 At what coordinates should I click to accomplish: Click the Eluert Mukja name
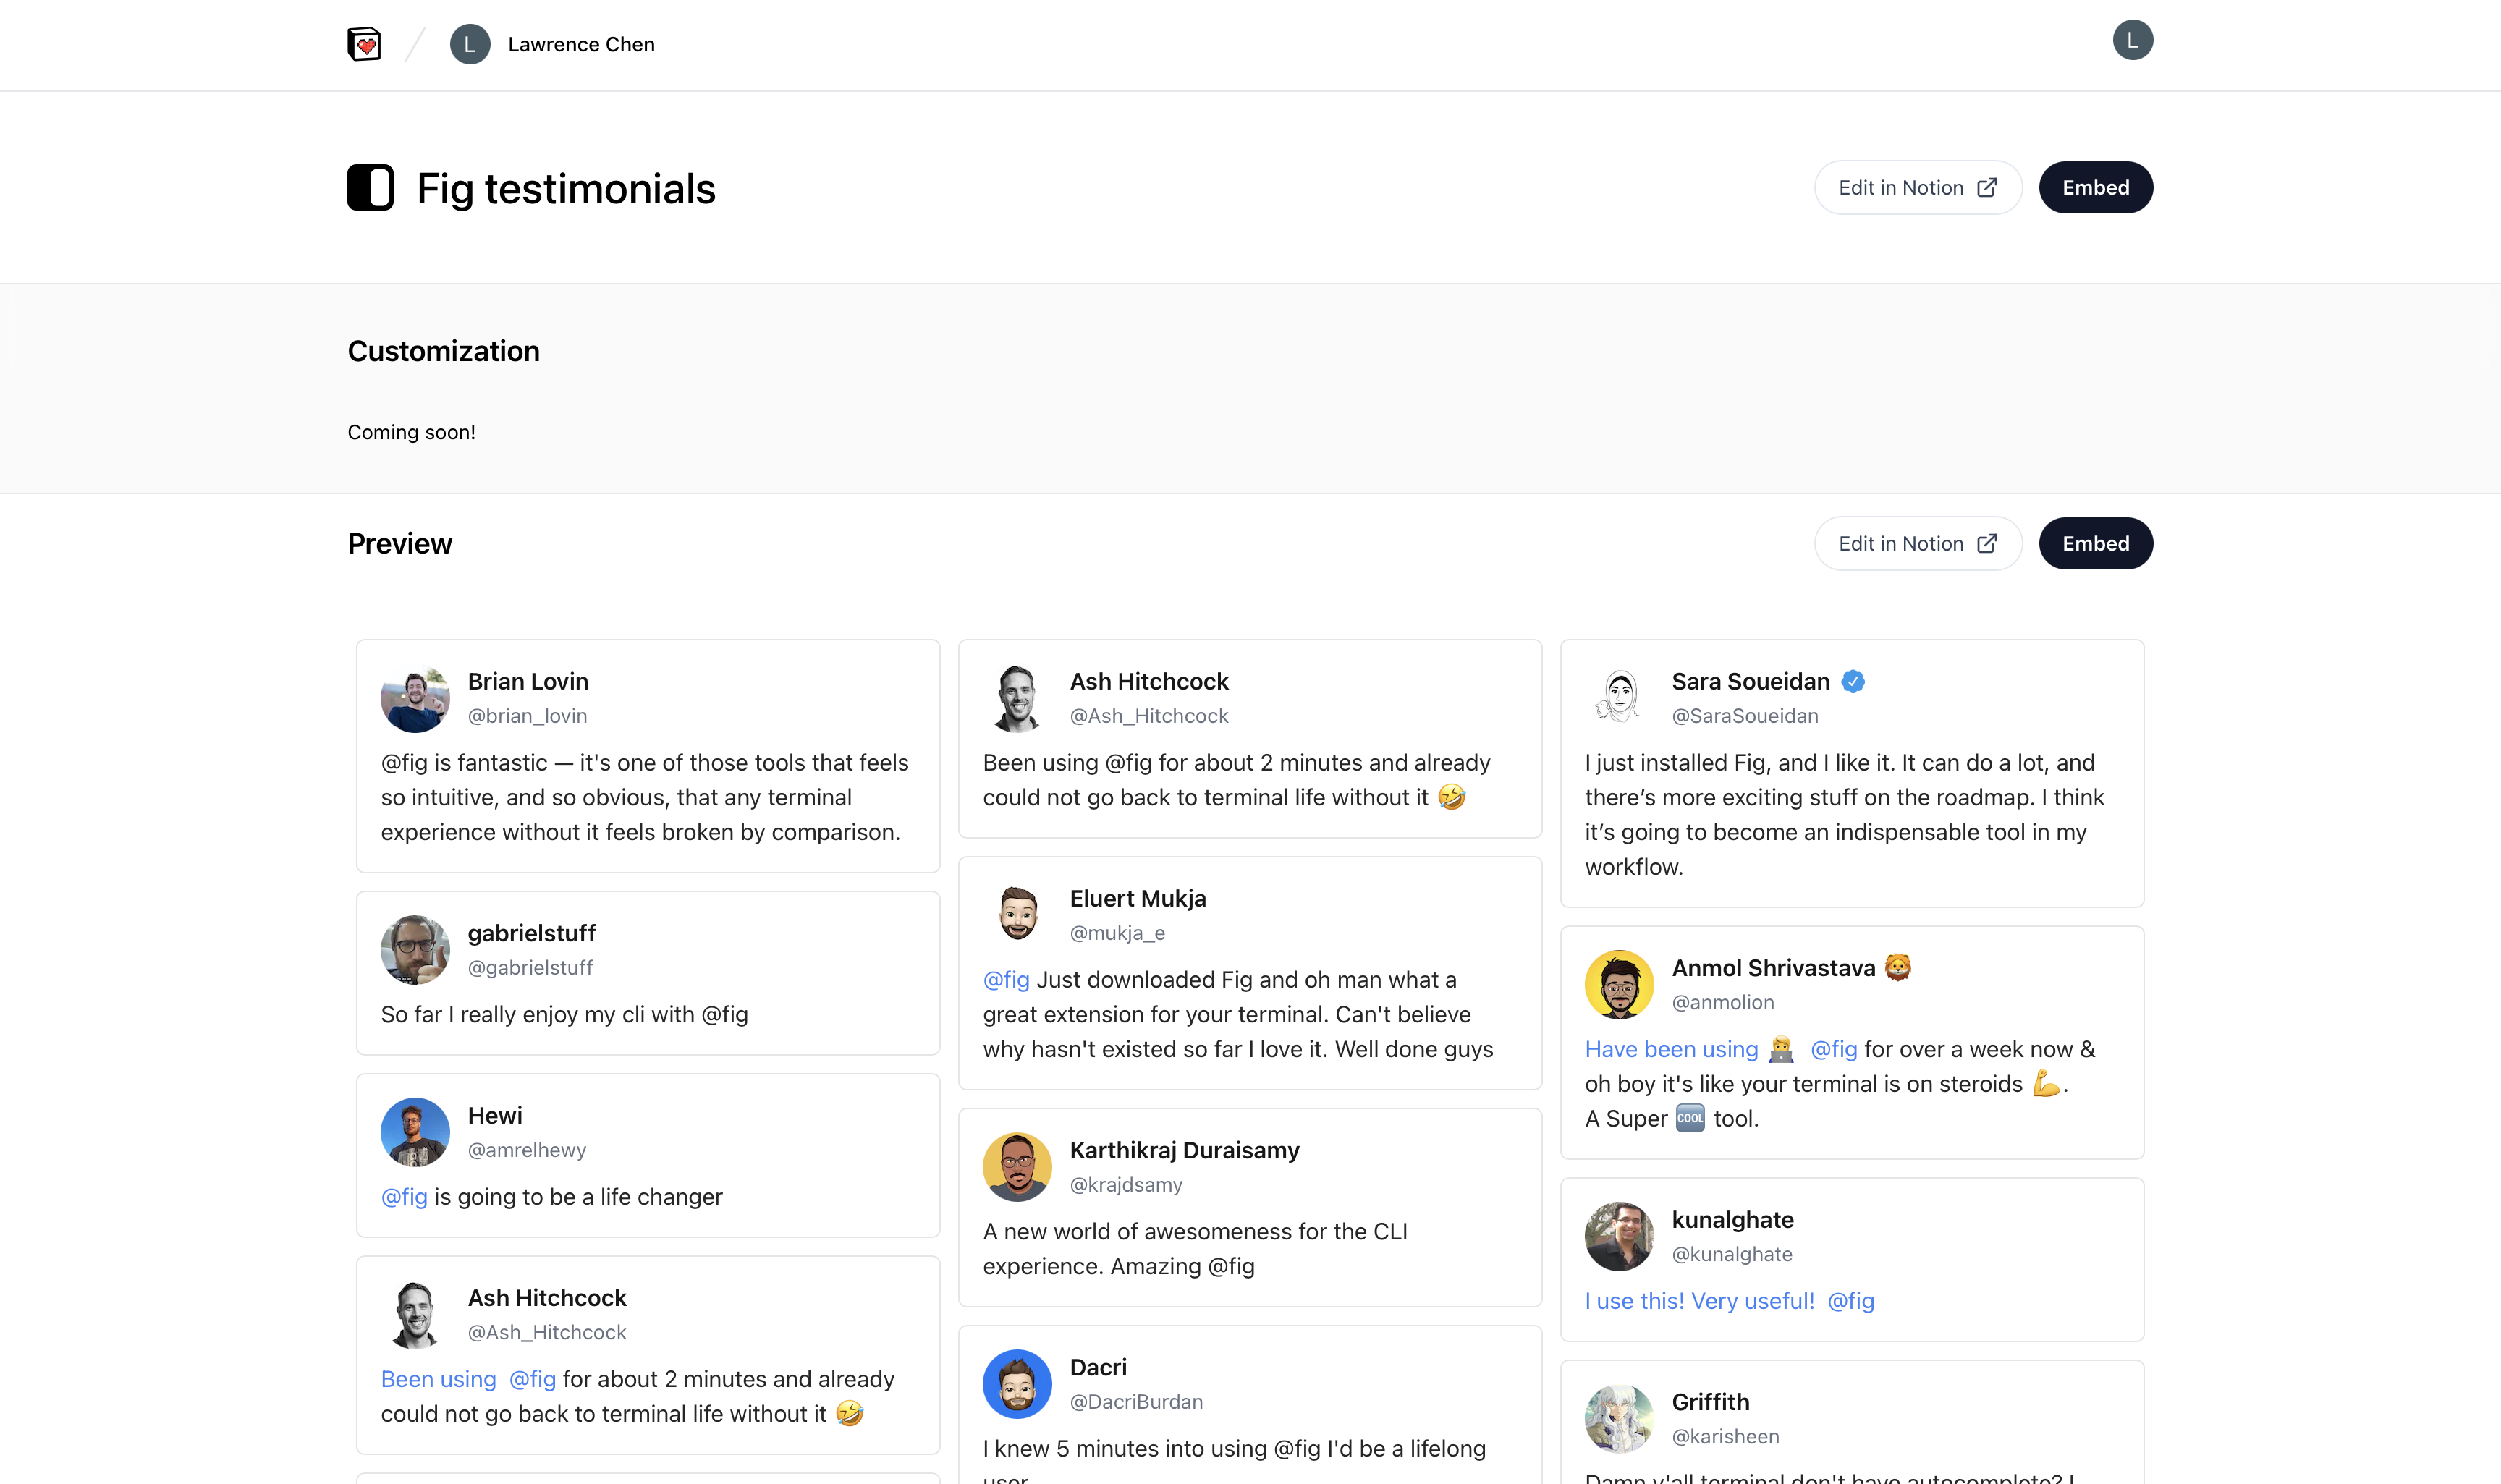[1137, 899]
